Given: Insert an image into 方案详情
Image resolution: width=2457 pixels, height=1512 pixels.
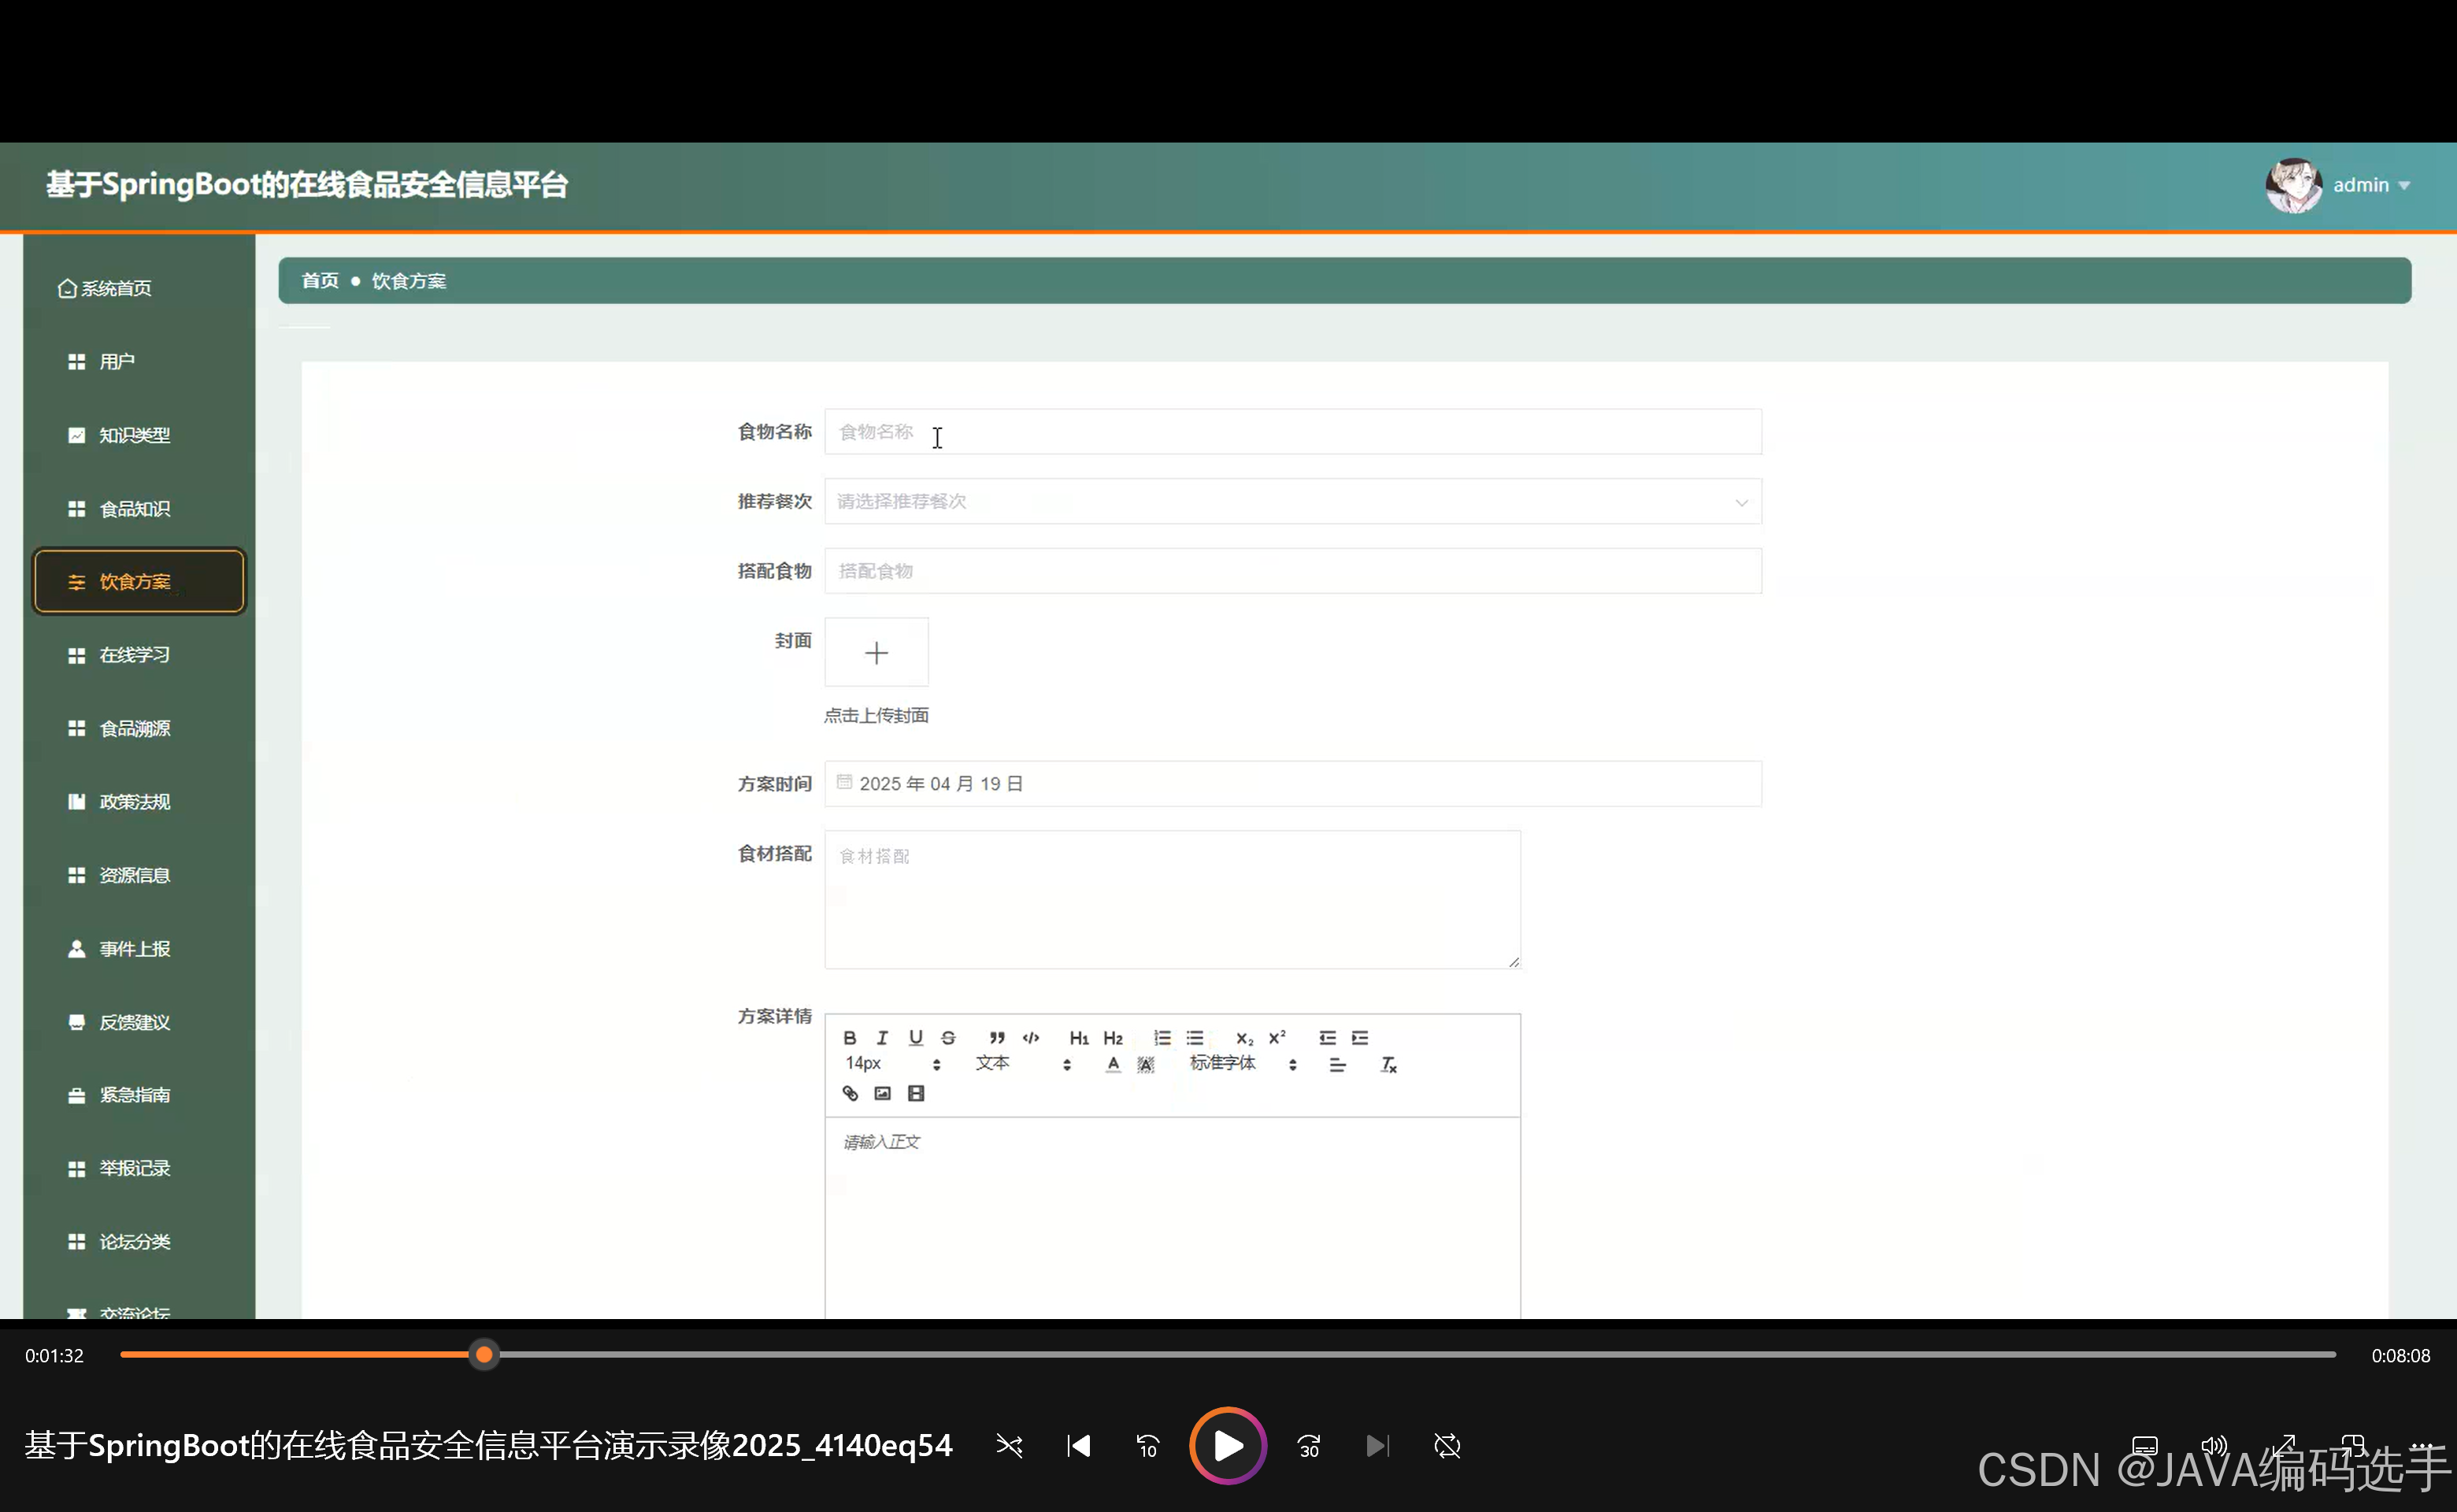Looking at the screenshot, I should tap(881, 1093).
